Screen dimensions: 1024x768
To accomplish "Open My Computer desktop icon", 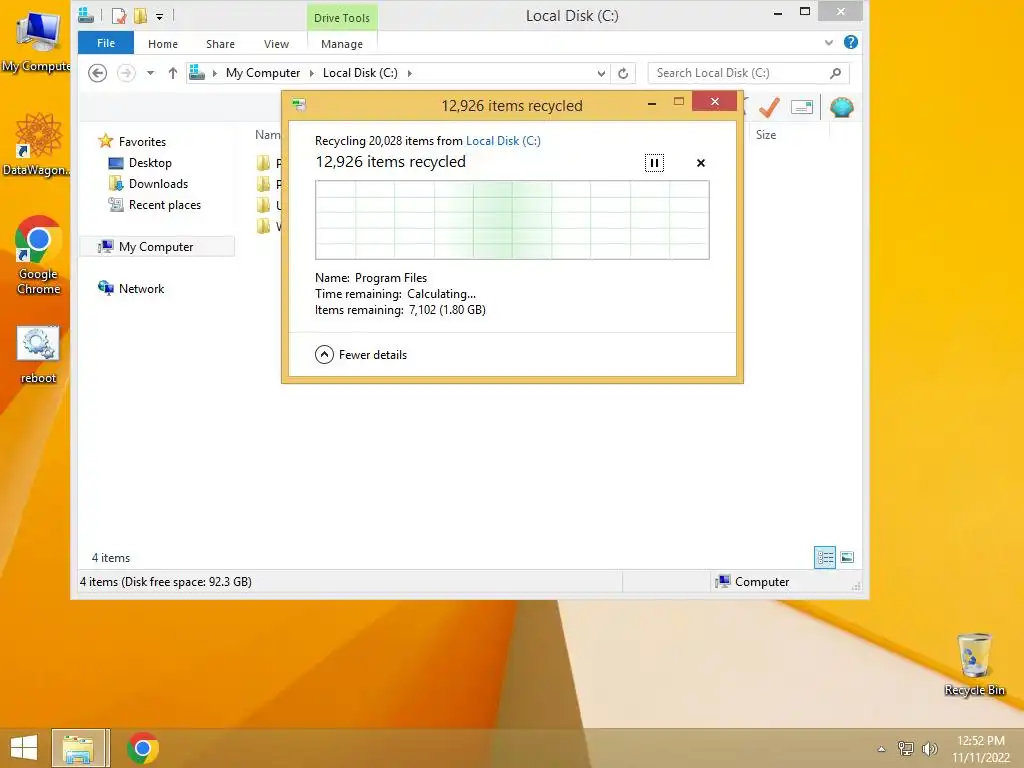I will (36, 42).
